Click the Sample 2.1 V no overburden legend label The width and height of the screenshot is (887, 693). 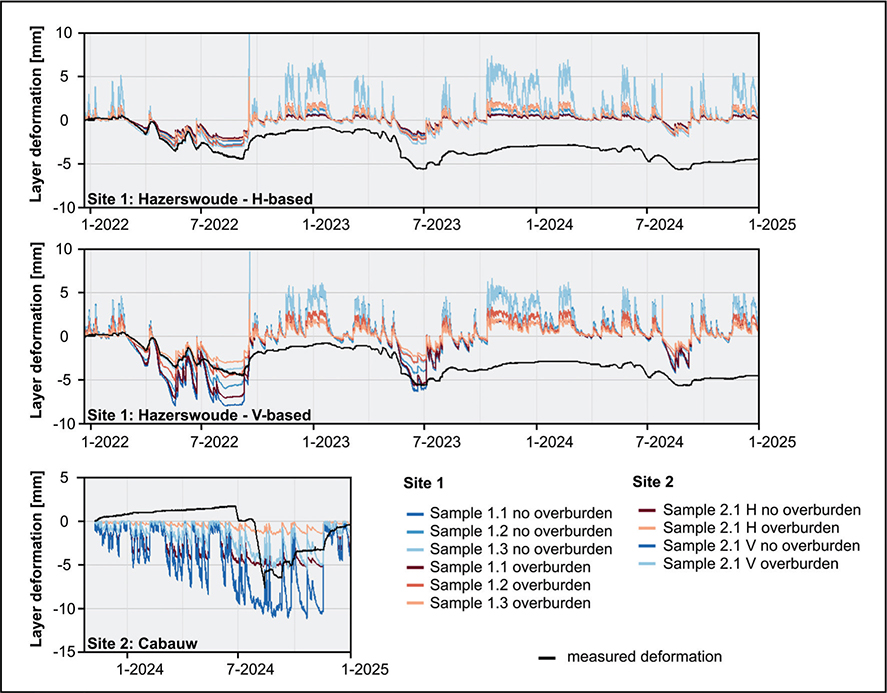pos(761,546)
